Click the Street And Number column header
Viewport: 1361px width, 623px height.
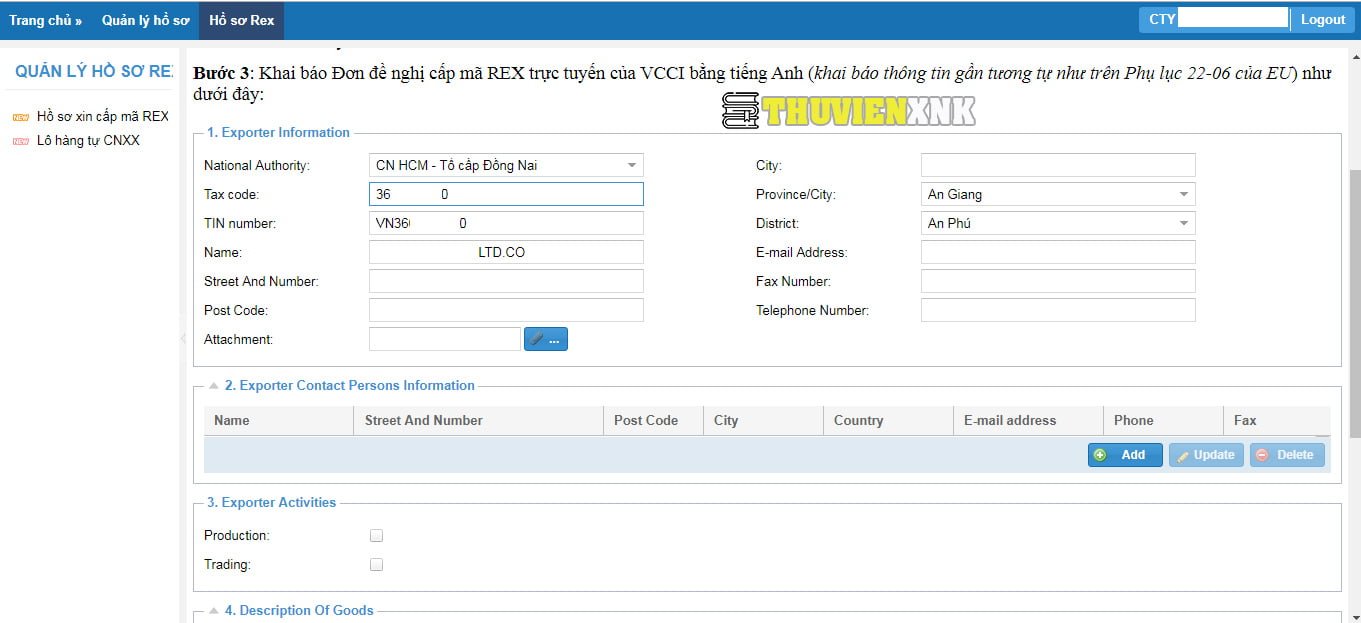coord(478,420)
